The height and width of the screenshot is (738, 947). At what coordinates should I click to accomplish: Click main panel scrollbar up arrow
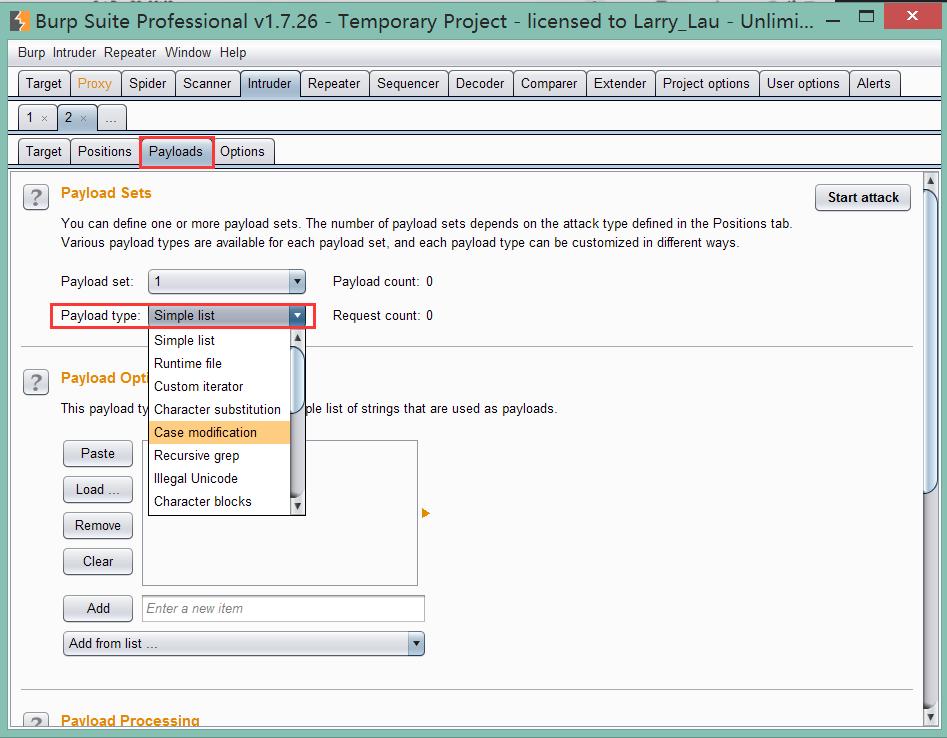click(x=931, y=180)
